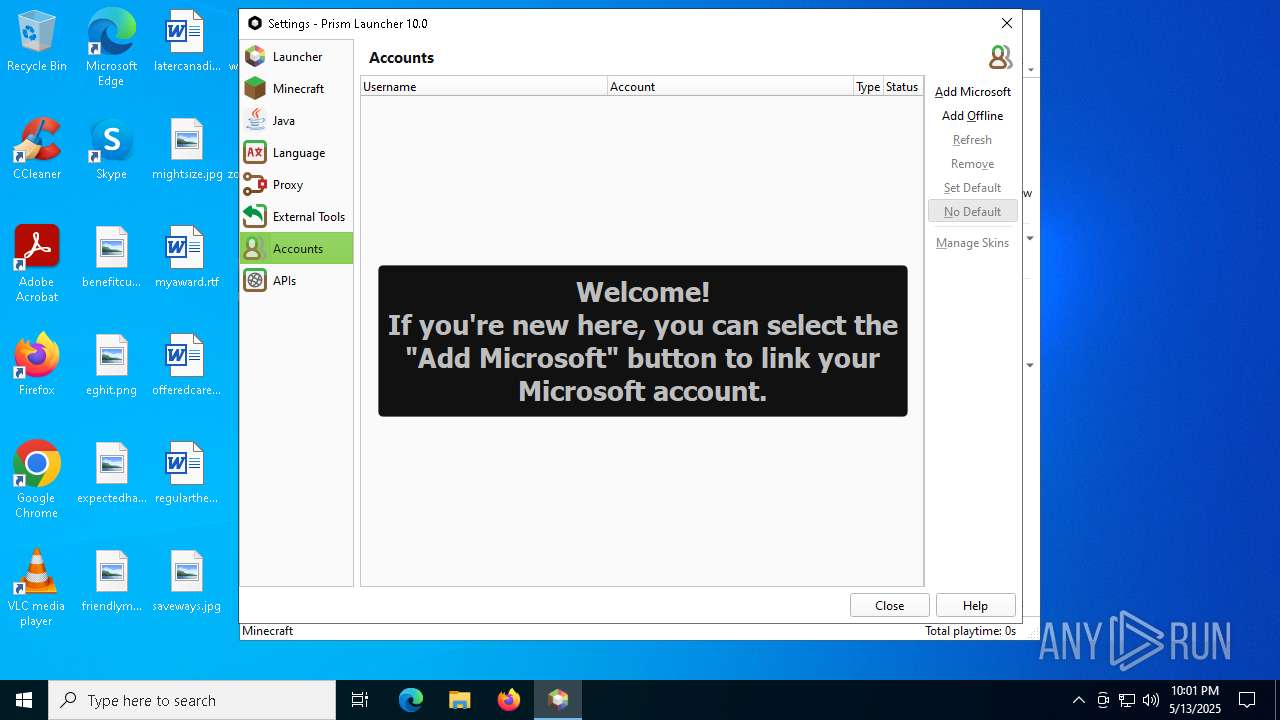Open the Windows Start menu
Image resolution: width=1280 pixels, height=720 pixels.
[x=24, y=700]
